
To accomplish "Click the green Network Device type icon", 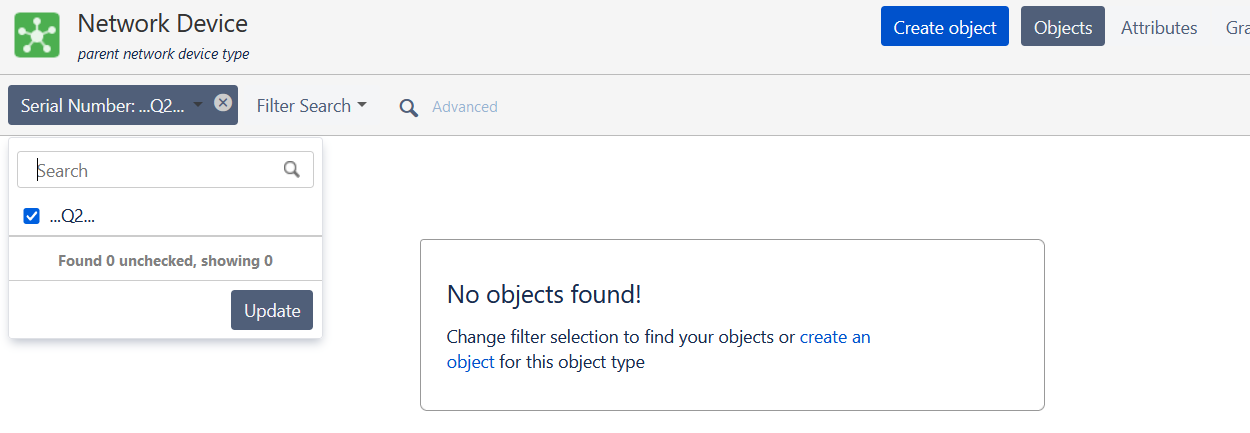I will coord(38,35).
